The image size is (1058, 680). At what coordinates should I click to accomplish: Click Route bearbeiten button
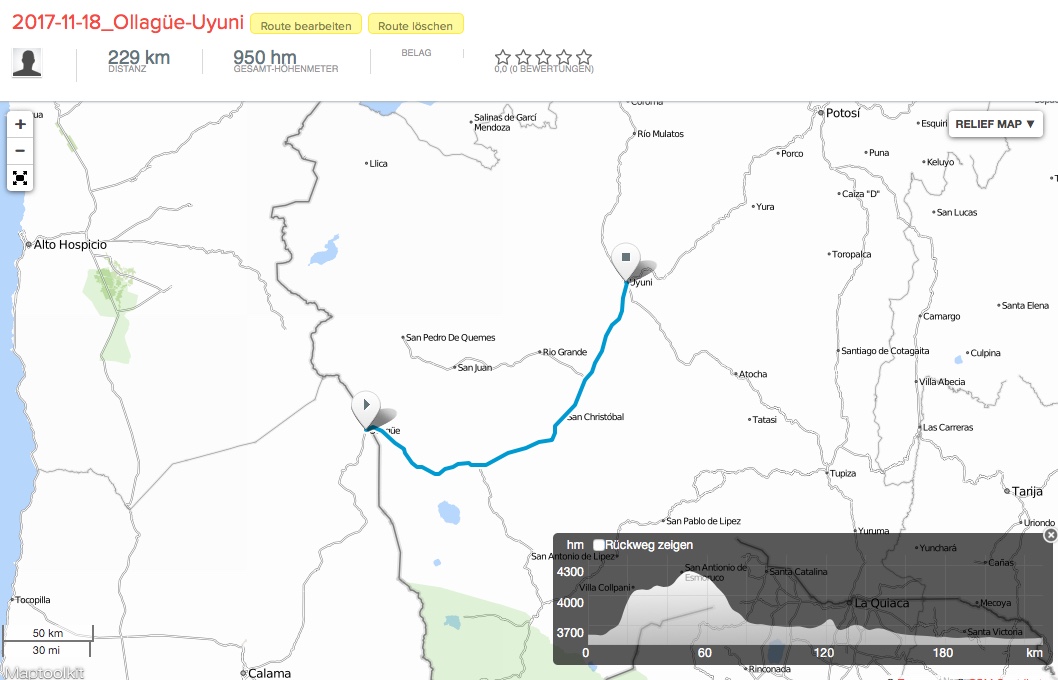306,25
